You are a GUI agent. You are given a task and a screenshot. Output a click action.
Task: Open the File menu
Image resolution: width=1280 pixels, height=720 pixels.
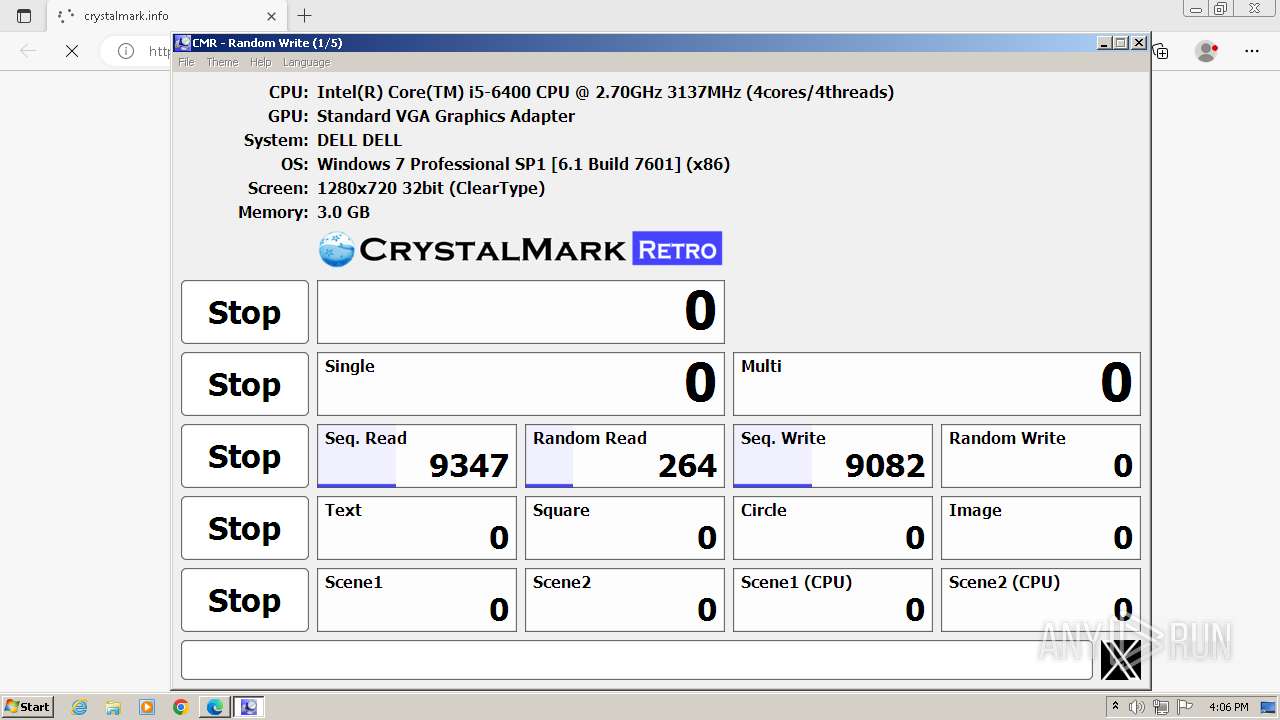pyautogui.click(x=186, y=62)
